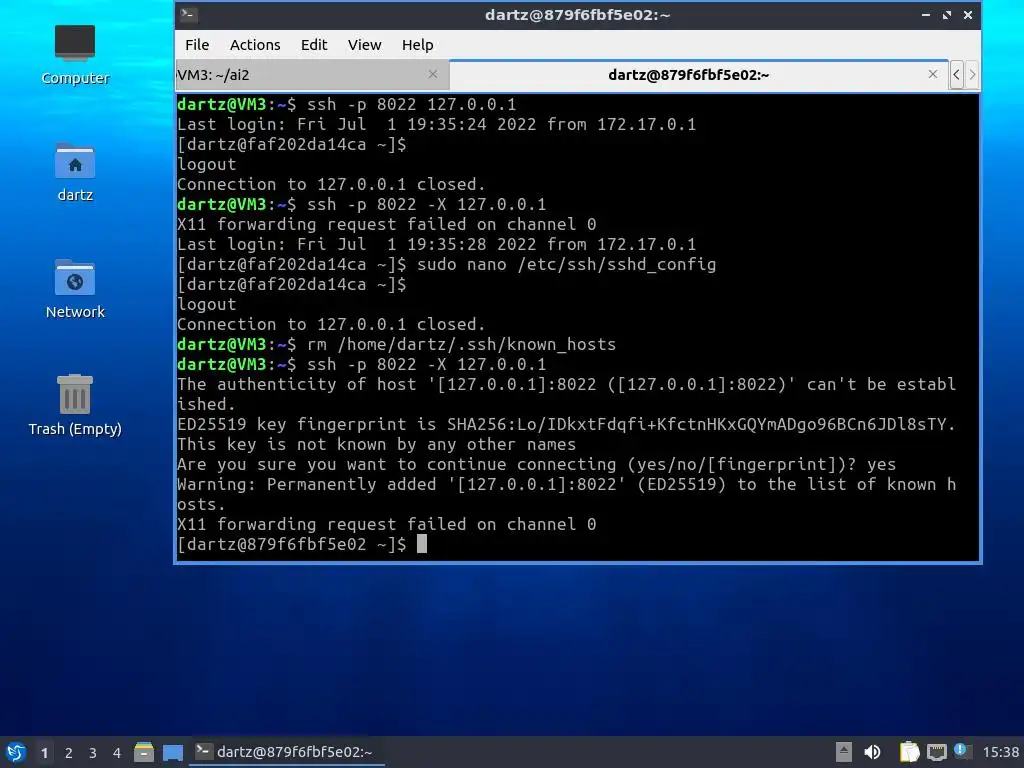Viewport: 1024px width, 768px height.
Task: Close the VM3: ~/ai2 tab
Action: coord(432,74)
